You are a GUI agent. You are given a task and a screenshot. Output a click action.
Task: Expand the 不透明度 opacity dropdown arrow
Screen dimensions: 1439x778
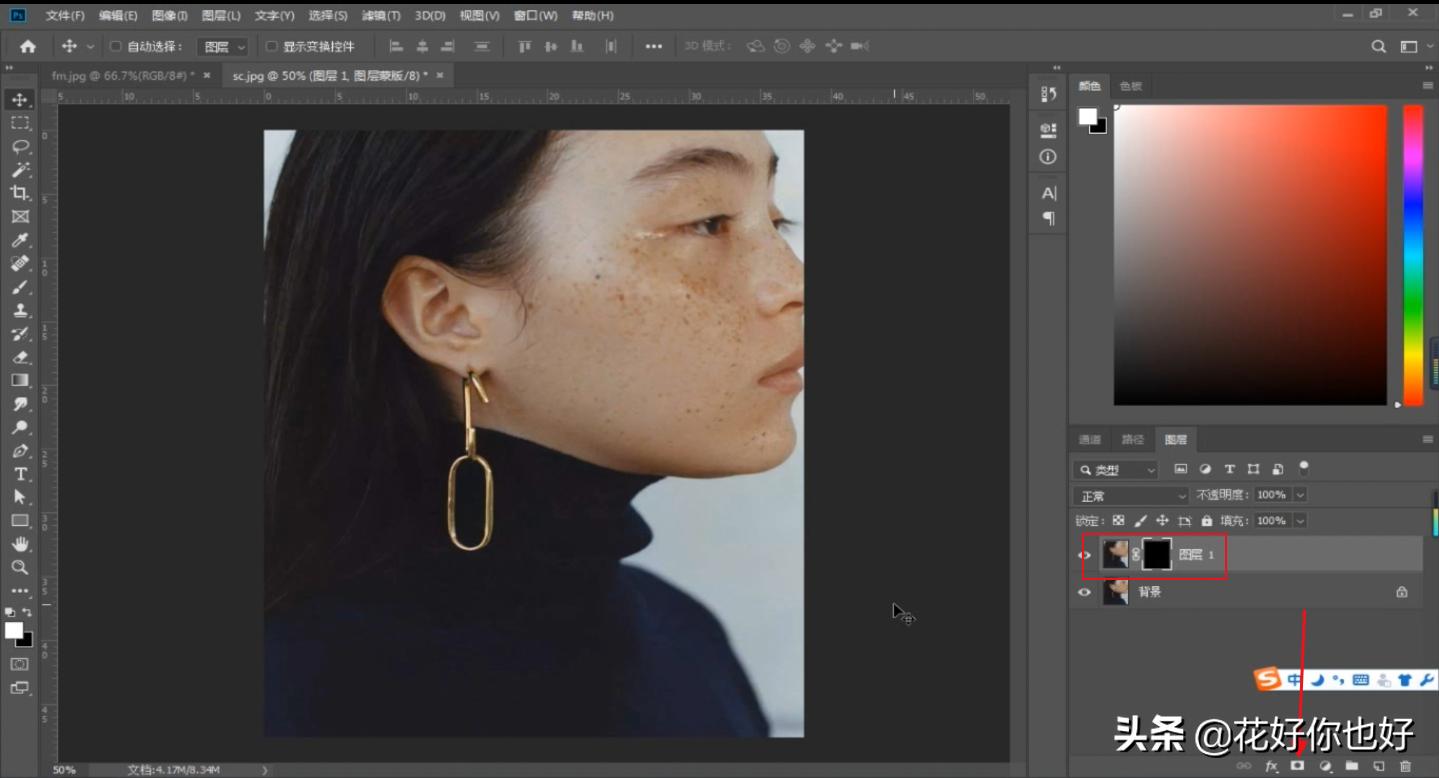point(1300,495)
